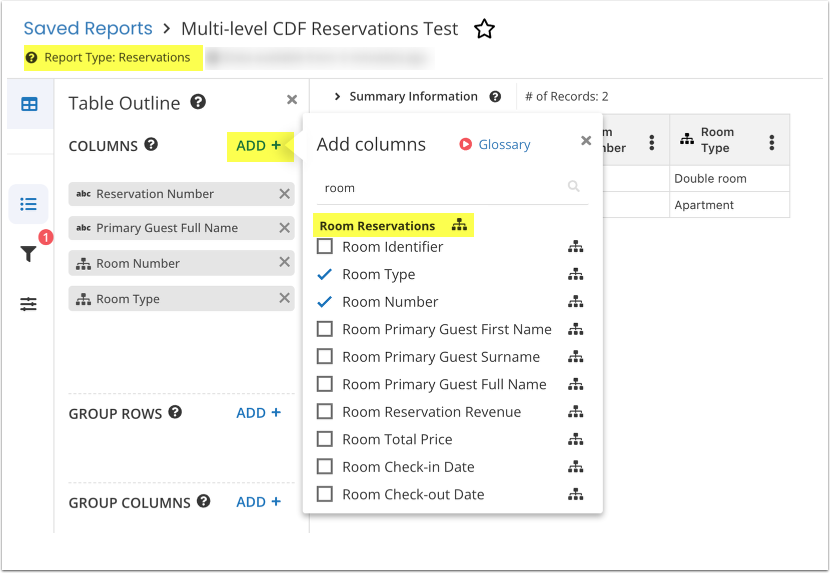The width and height of the screenshot is (830, 573).
Task: Expand the Summary Information section
Action: (339, 97)
